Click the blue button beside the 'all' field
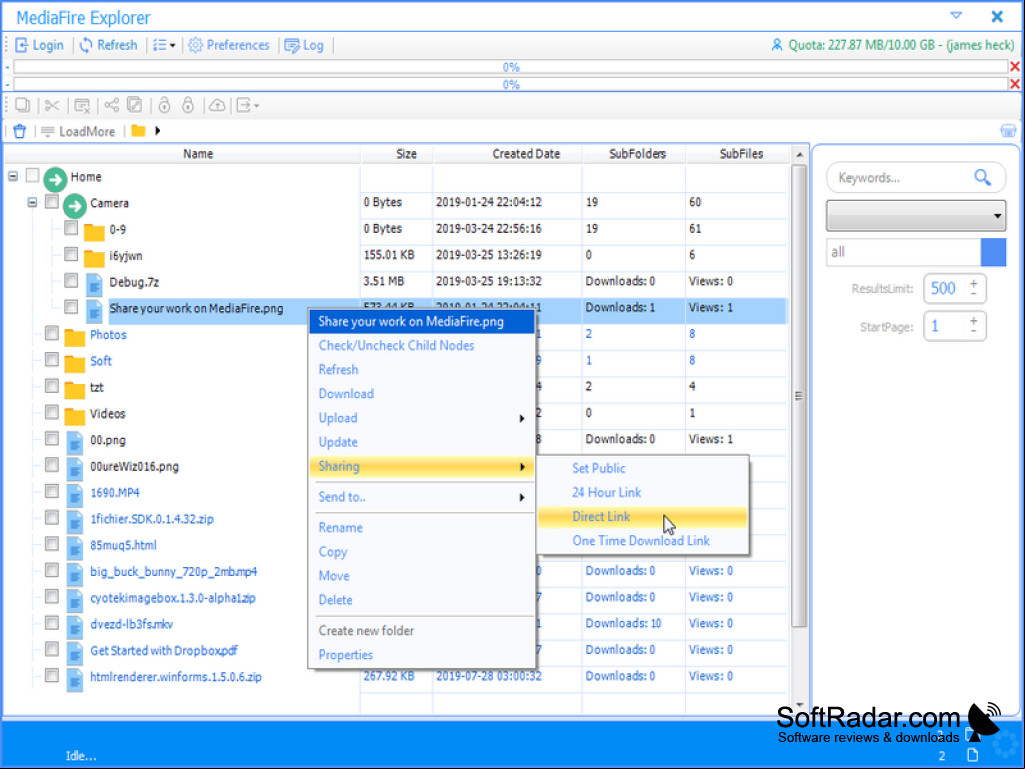The image size is (1025, 769). 994,252
